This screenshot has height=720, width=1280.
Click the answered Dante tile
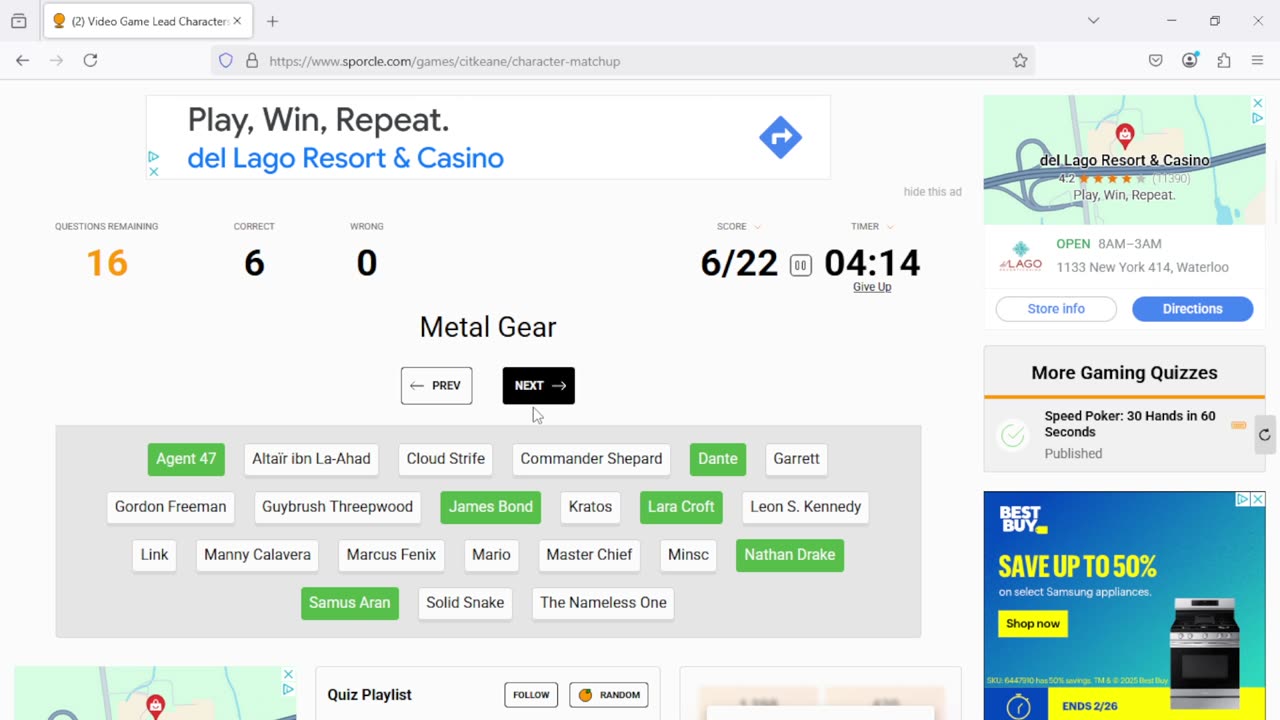pyautogui.click(x=718, y=459)
